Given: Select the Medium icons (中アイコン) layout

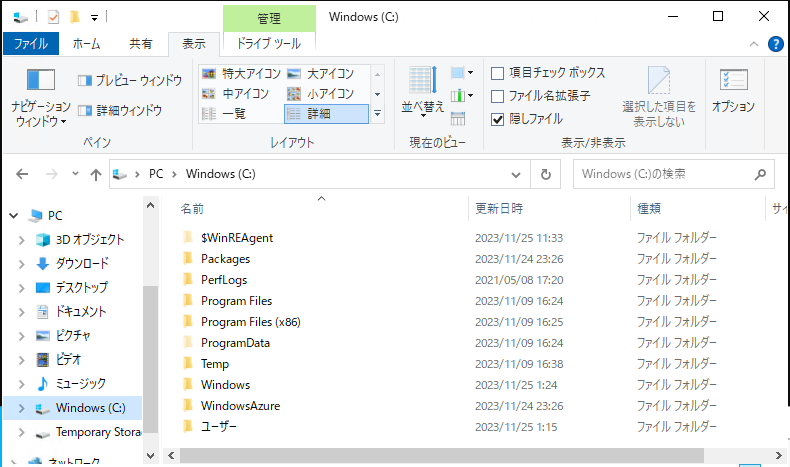Looking at the screenshot, I should tap(235, 94).
